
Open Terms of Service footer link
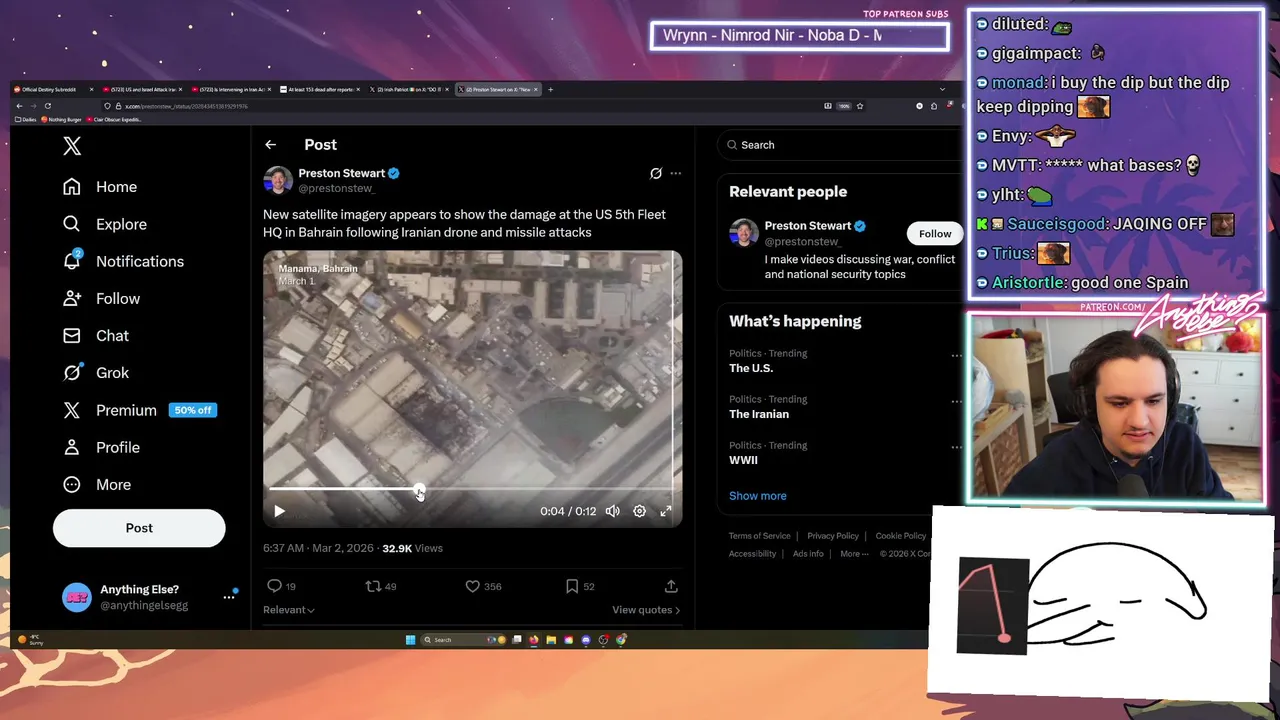tap(759, 536)
